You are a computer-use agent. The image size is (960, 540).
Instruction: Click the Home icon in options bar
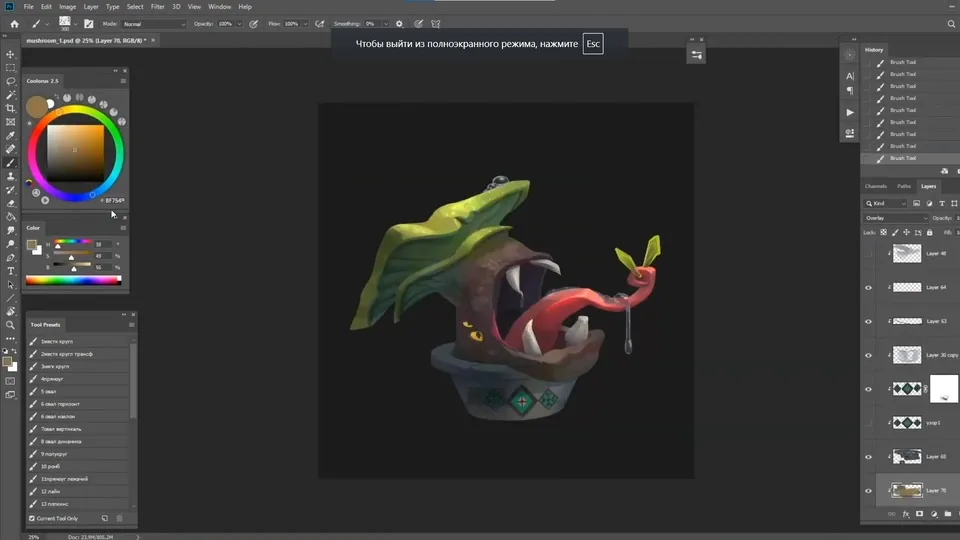(x=14, y=24)
